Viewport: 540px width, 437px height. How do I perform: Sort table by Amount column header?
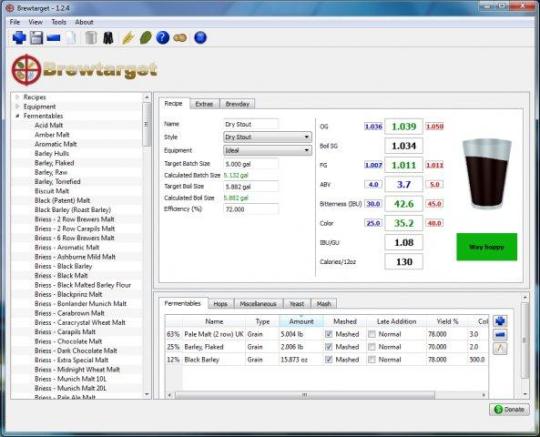click(301, 321)
